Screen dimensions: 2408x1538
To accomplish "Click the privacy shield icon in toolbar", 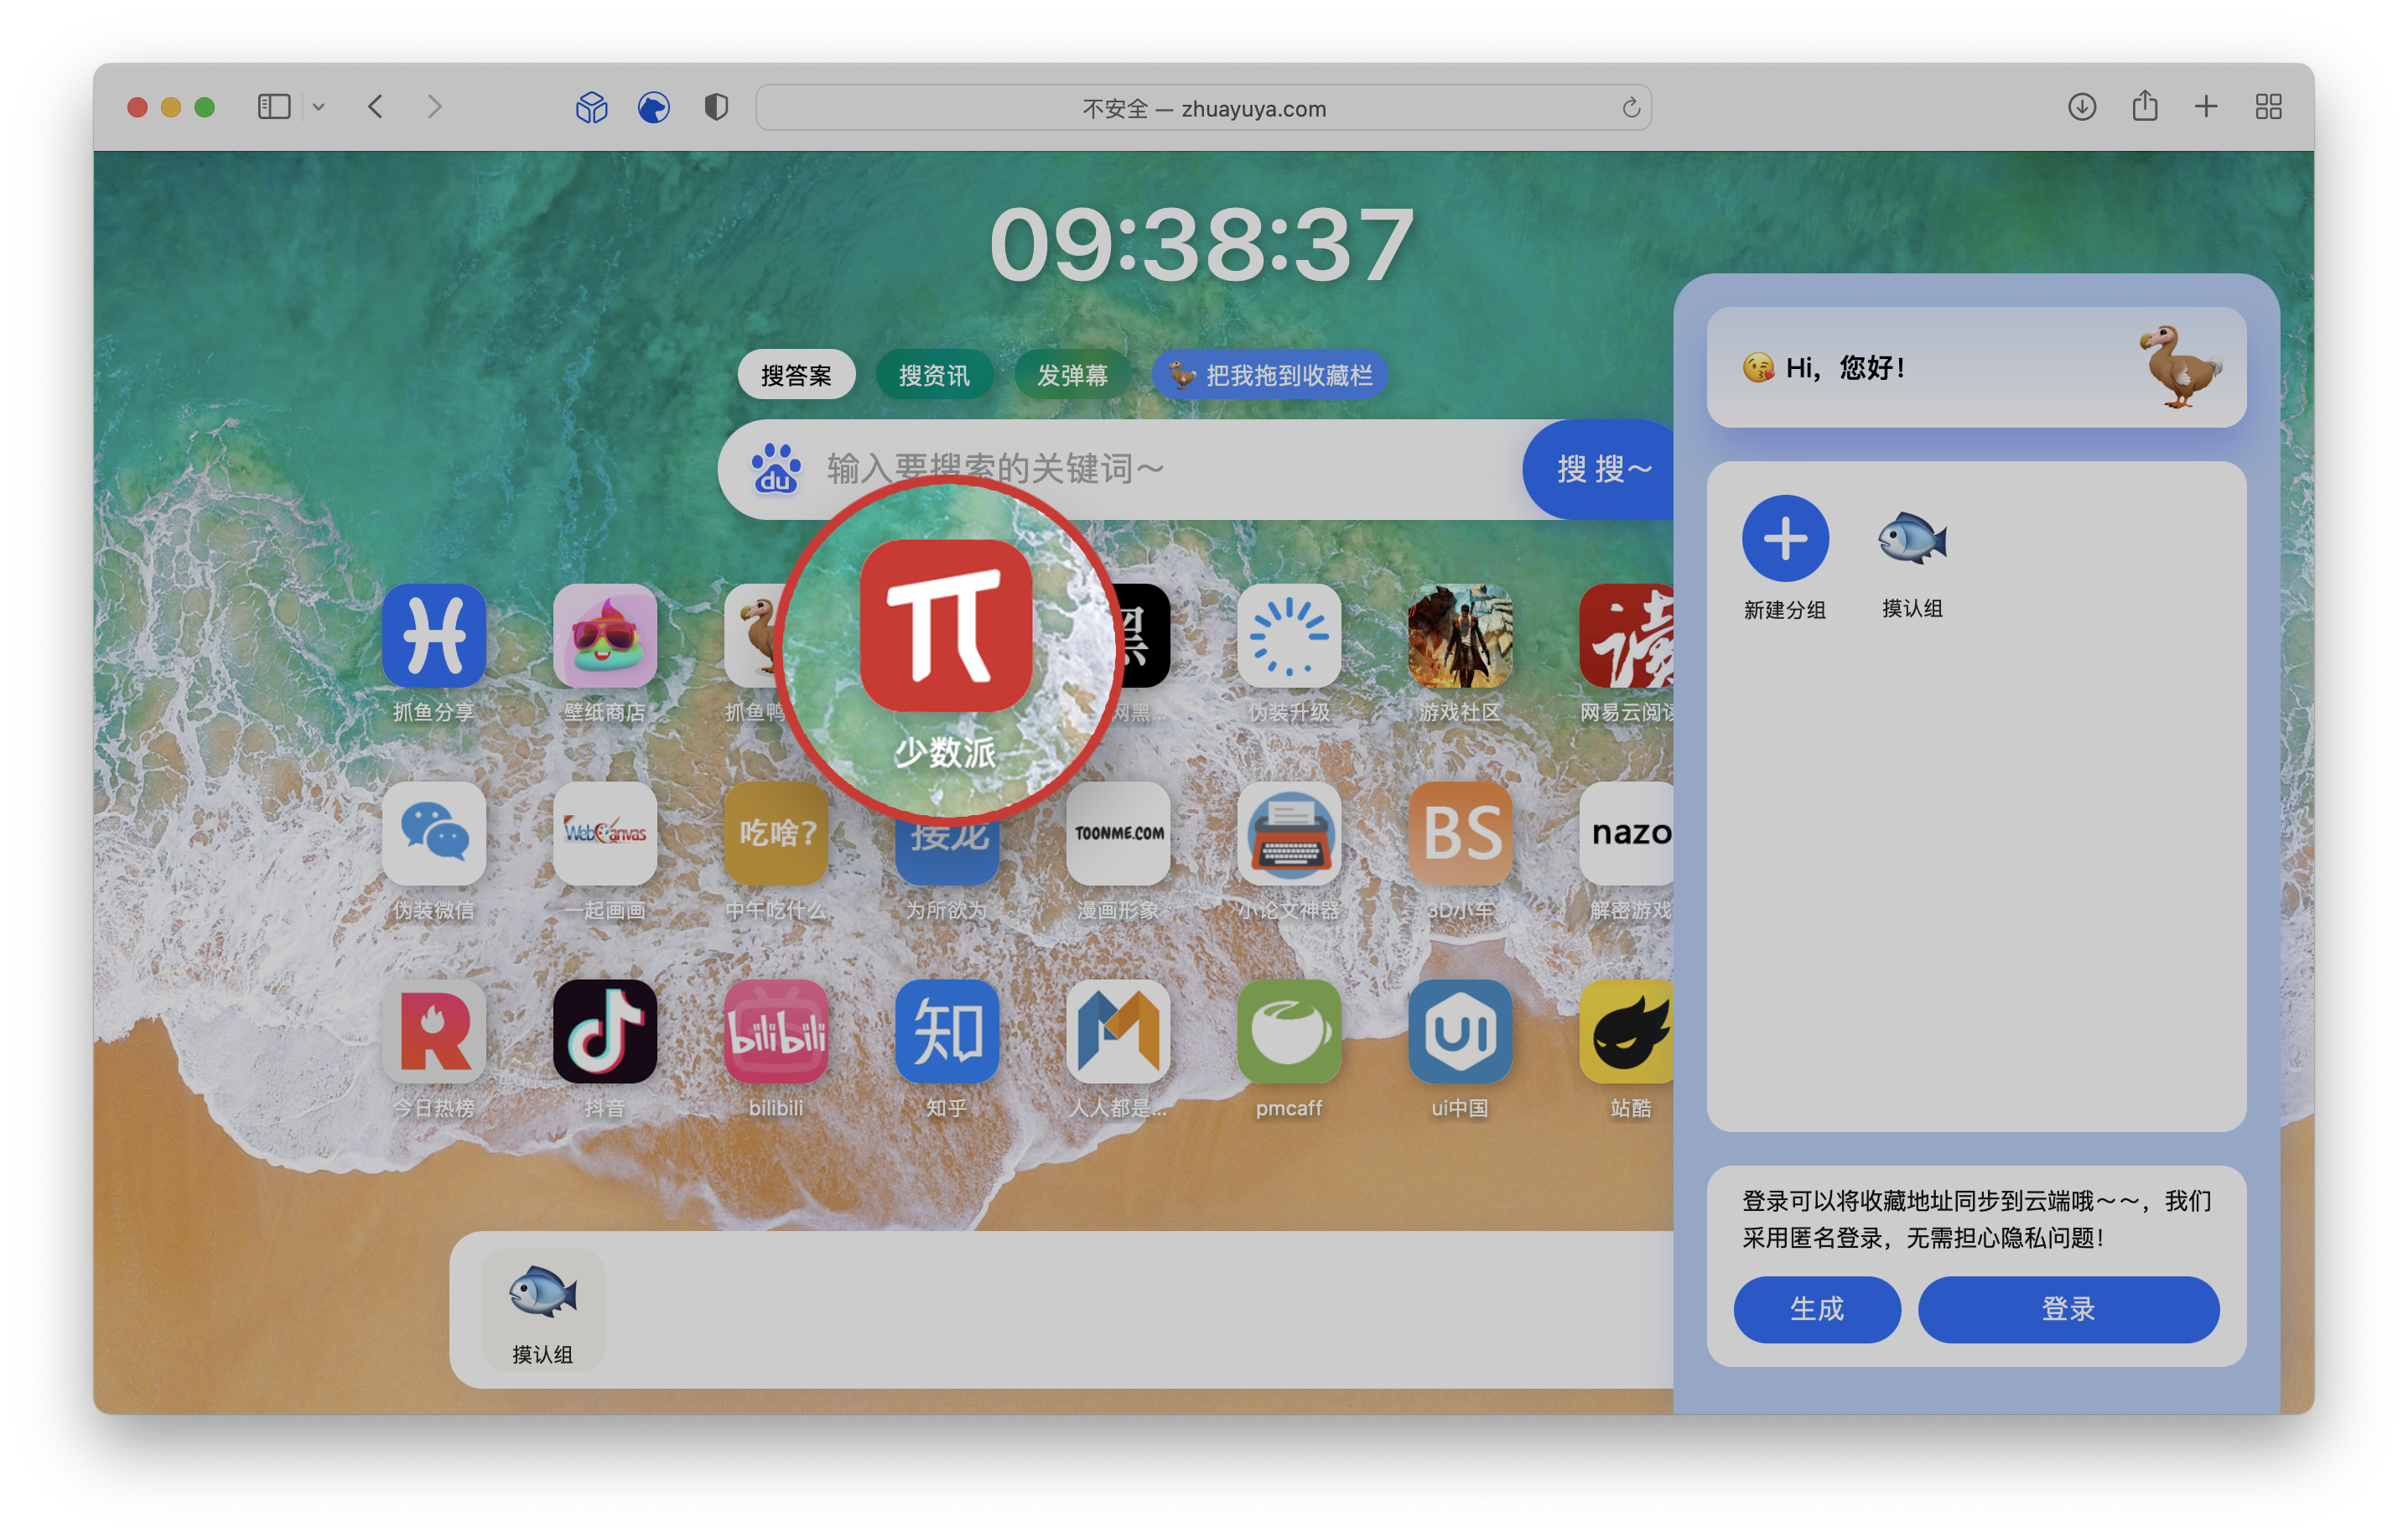I will (x=716, y=107).
